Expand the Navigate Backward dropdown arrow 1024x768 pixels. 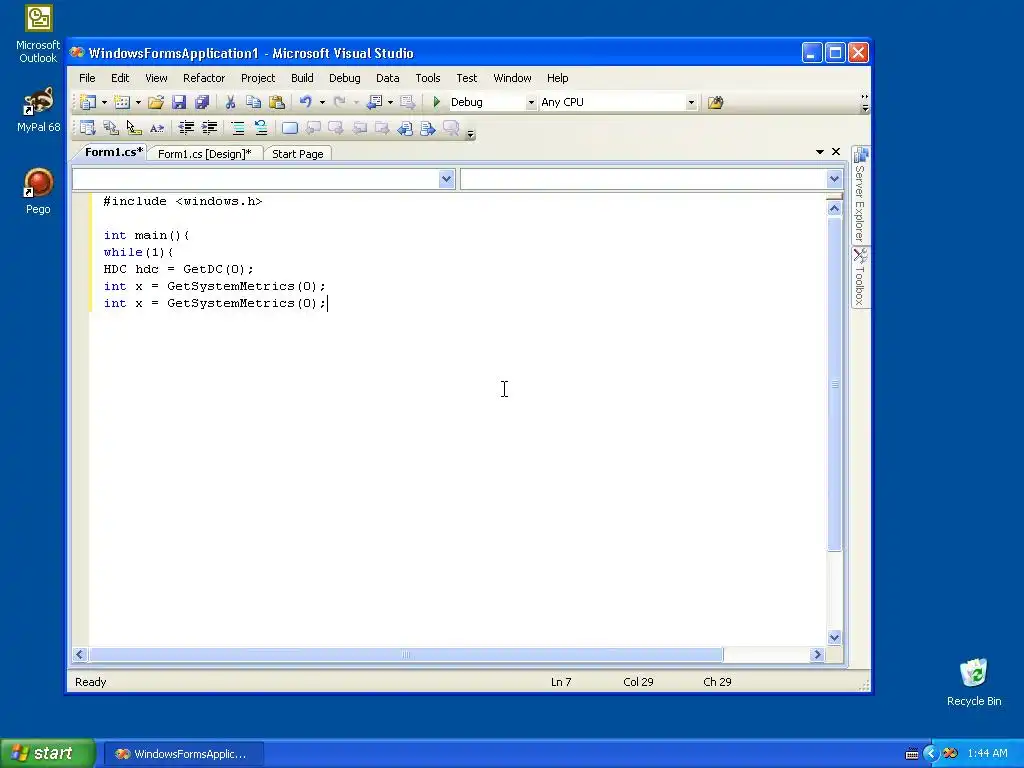390,103
